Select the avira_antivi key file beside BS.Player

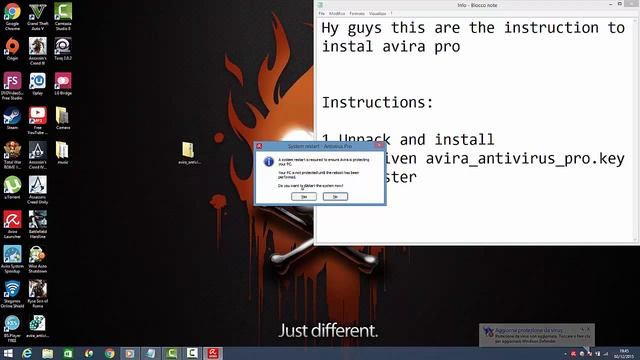[38, 327]
